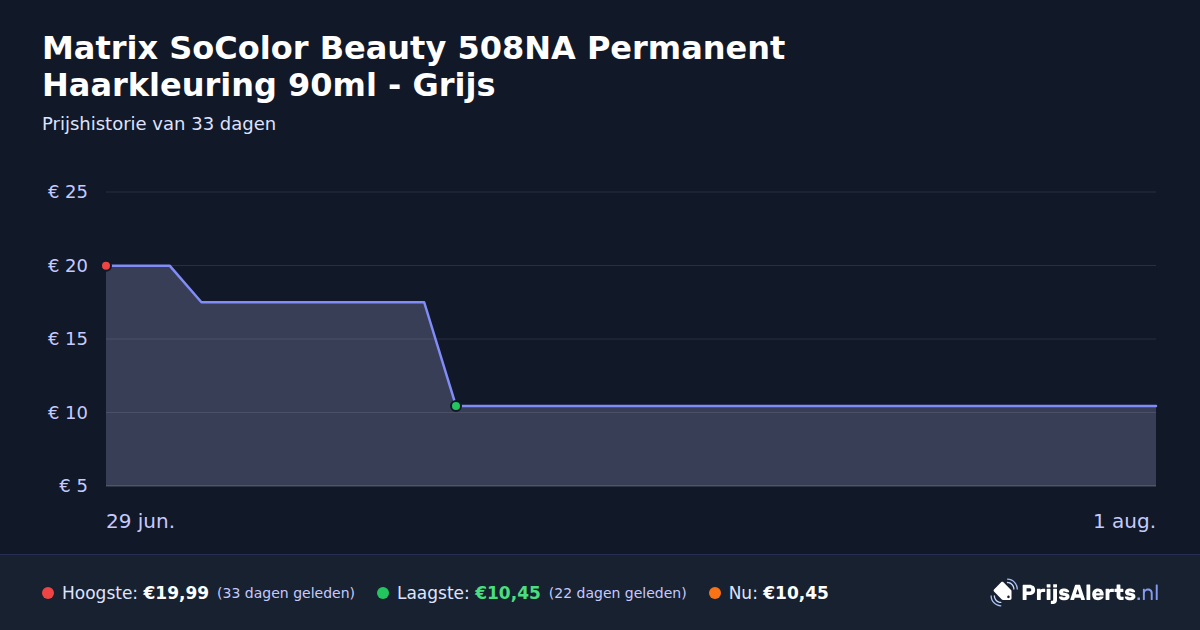Viewport: 1200px width, 630px height.
Task: Click the green Laagste legend dot
Action: click(x=383, y=593)
